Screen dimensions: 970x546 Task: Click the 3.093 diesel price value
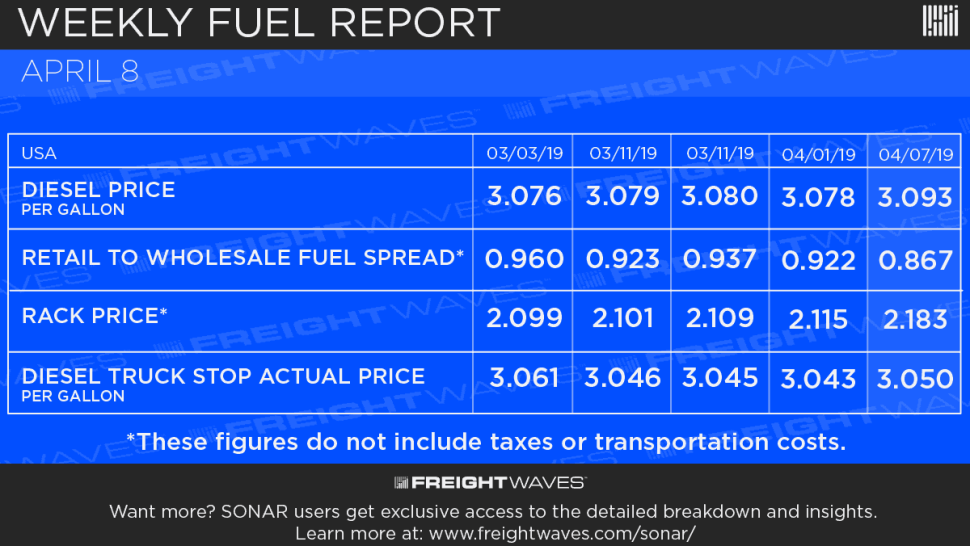(915, 197)
